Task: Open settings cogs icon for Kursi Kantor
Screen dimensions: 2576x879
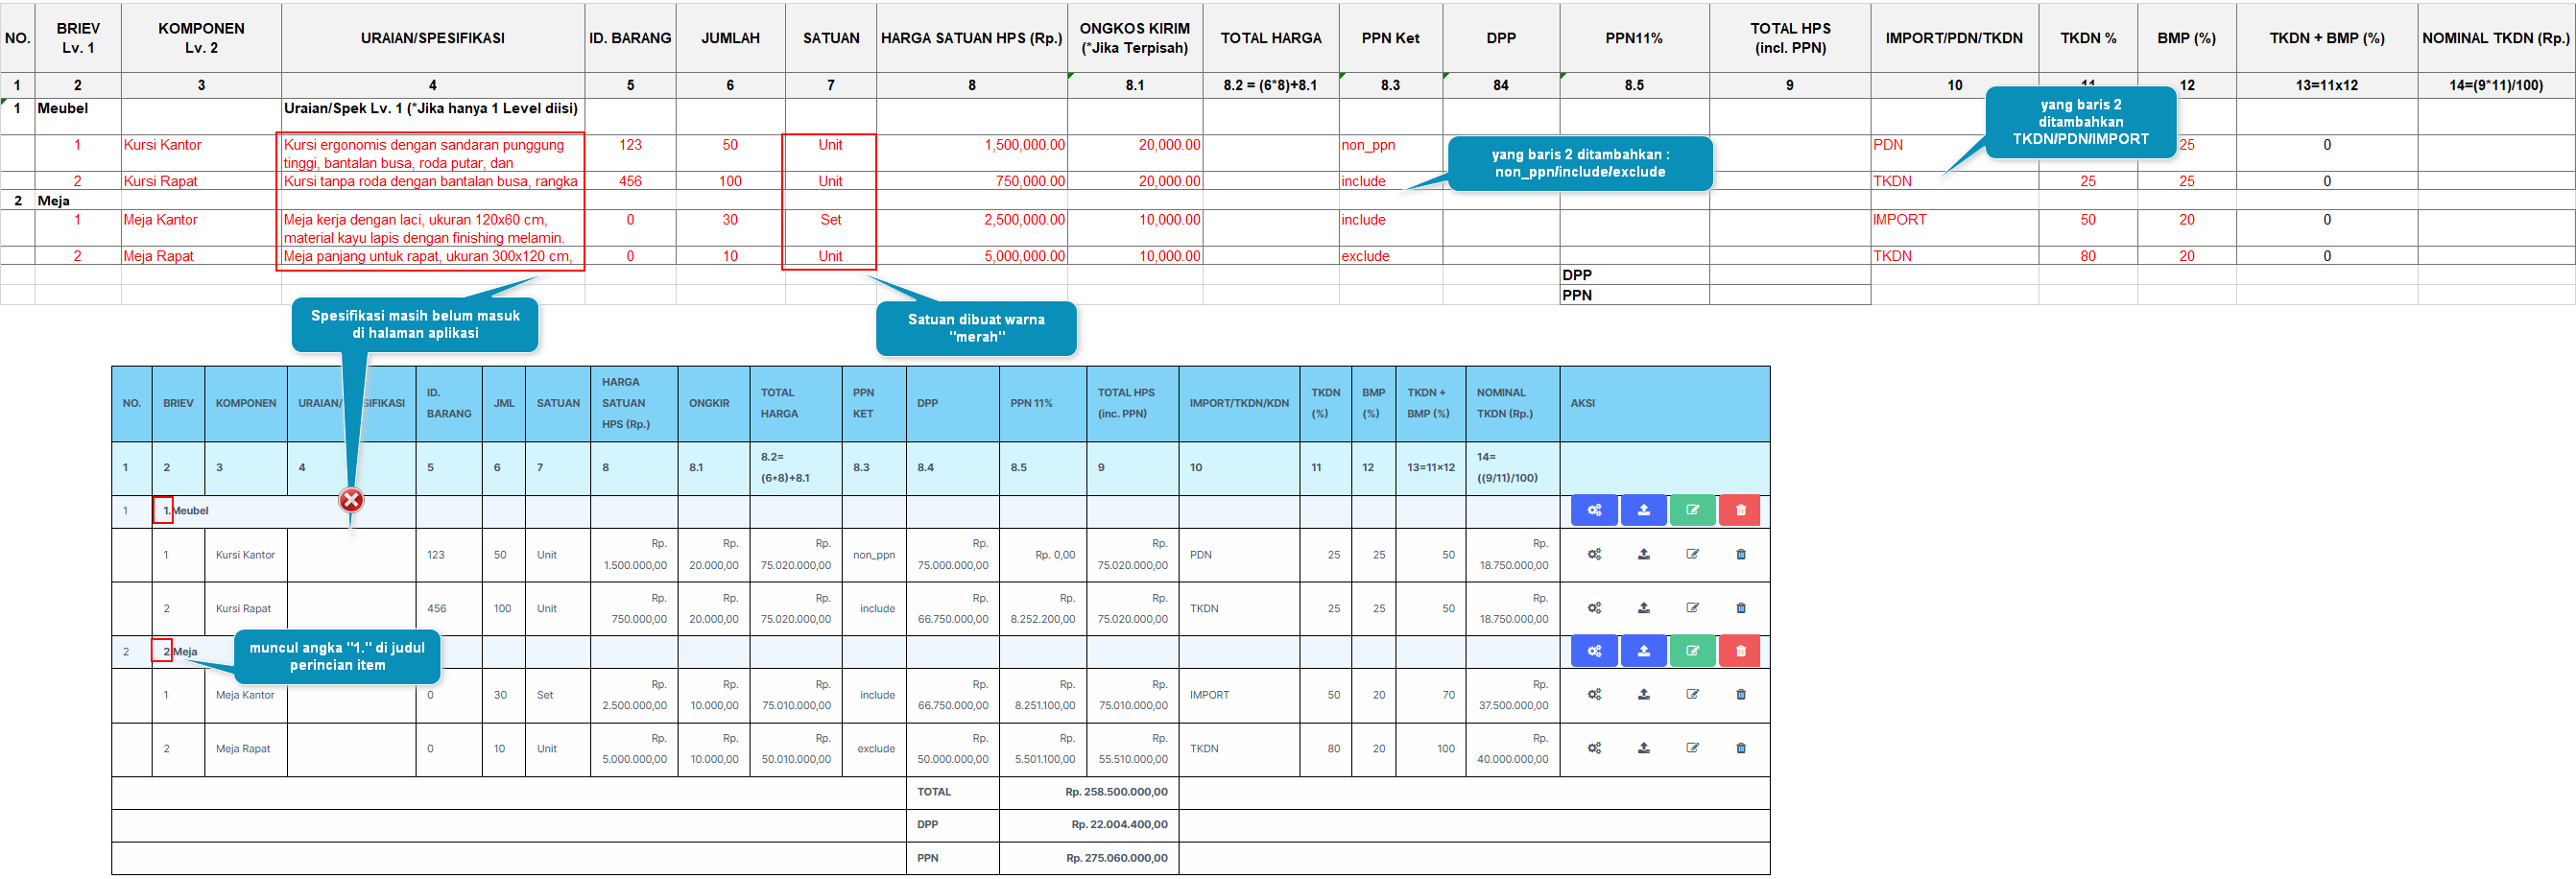Action: click(x=1594, y=554)
